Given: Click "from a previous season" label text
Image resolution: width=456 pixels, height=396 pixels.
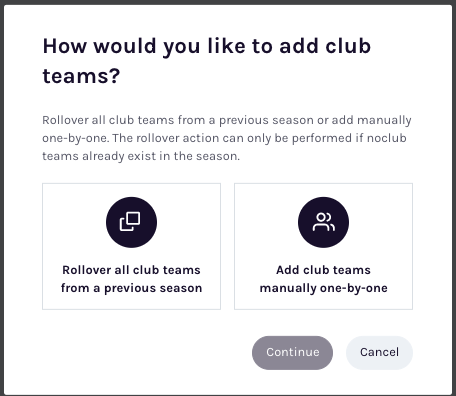Looking at the screenshot, I should tap(131, 288).
